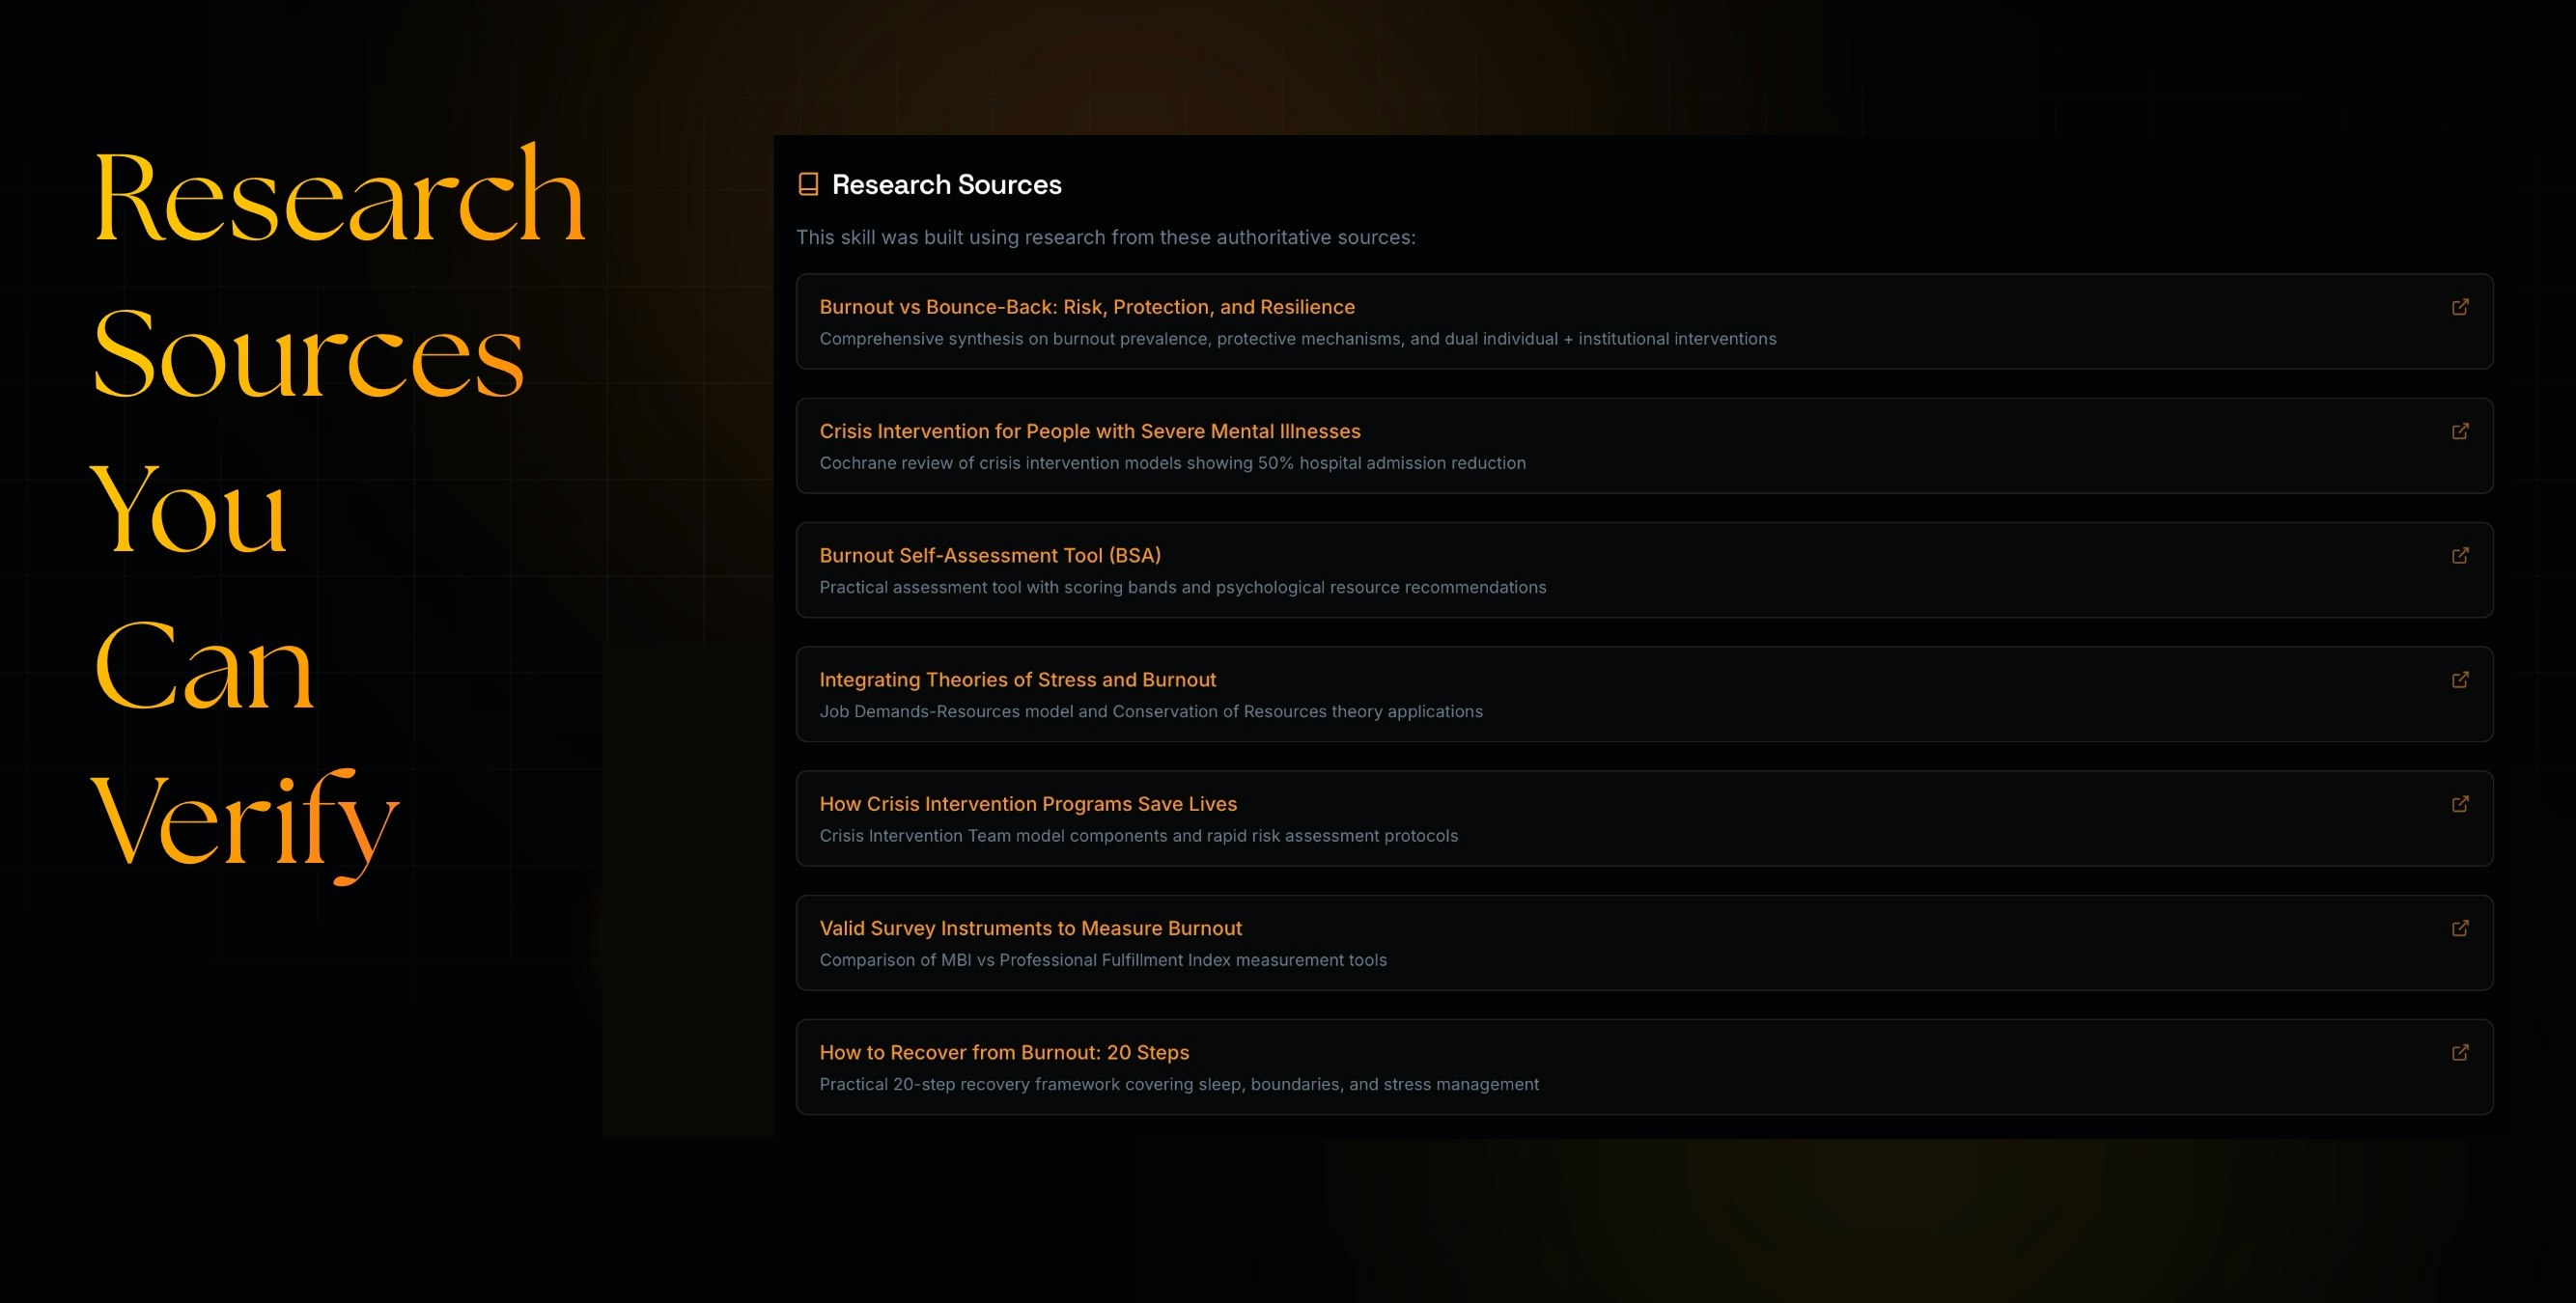
Task: Click the Research Sources You Can Verify headline
Action: coord(338,510)
